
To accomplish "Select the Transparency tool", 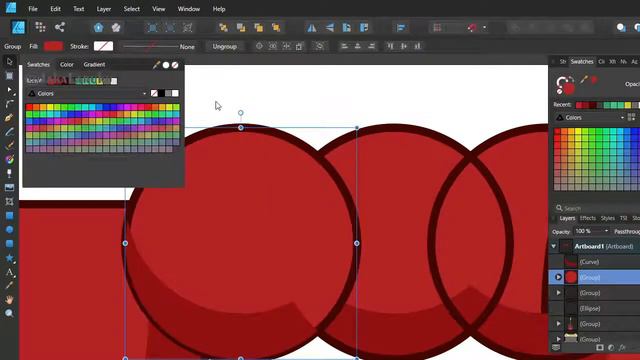I will pos(9,173).
